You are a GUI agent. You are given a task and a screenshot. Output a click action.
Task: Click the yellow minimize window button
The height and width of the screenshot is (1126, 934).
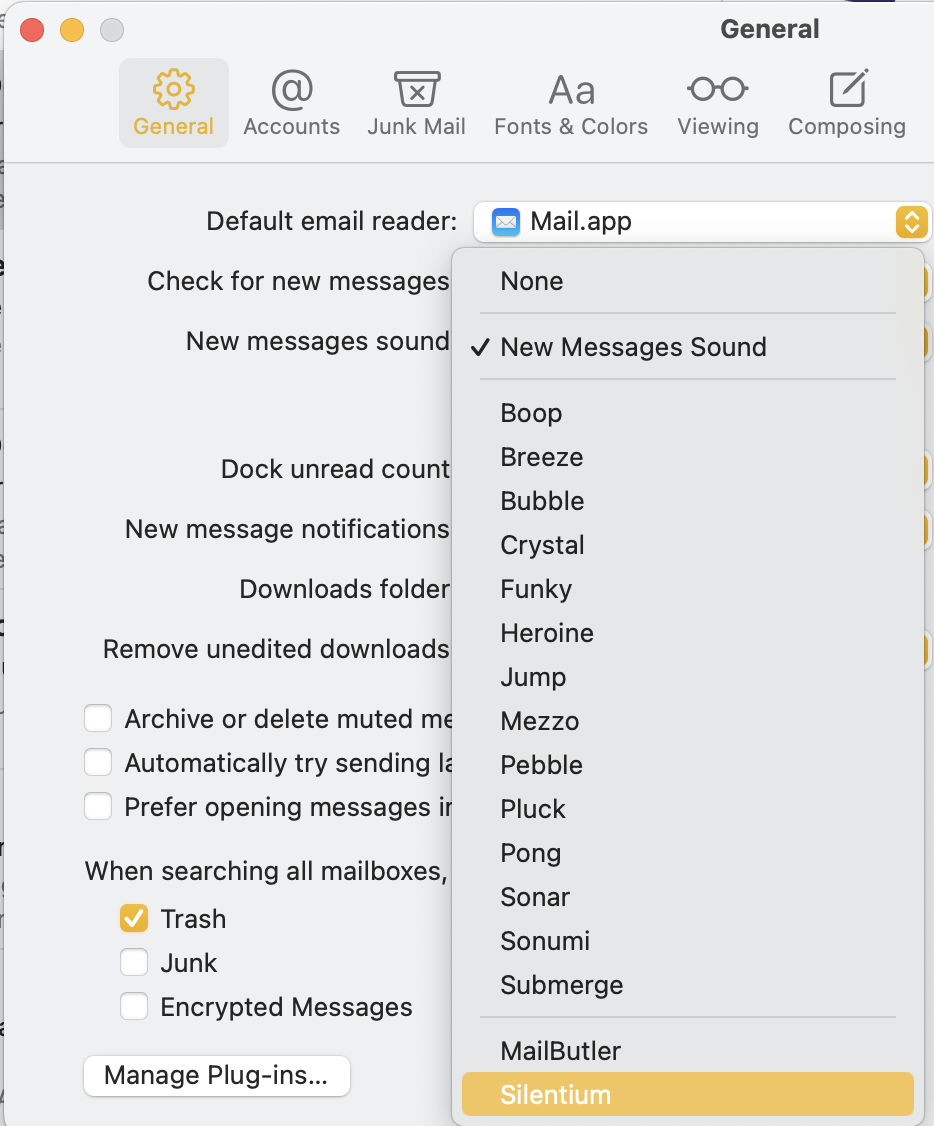click(72, 30)
